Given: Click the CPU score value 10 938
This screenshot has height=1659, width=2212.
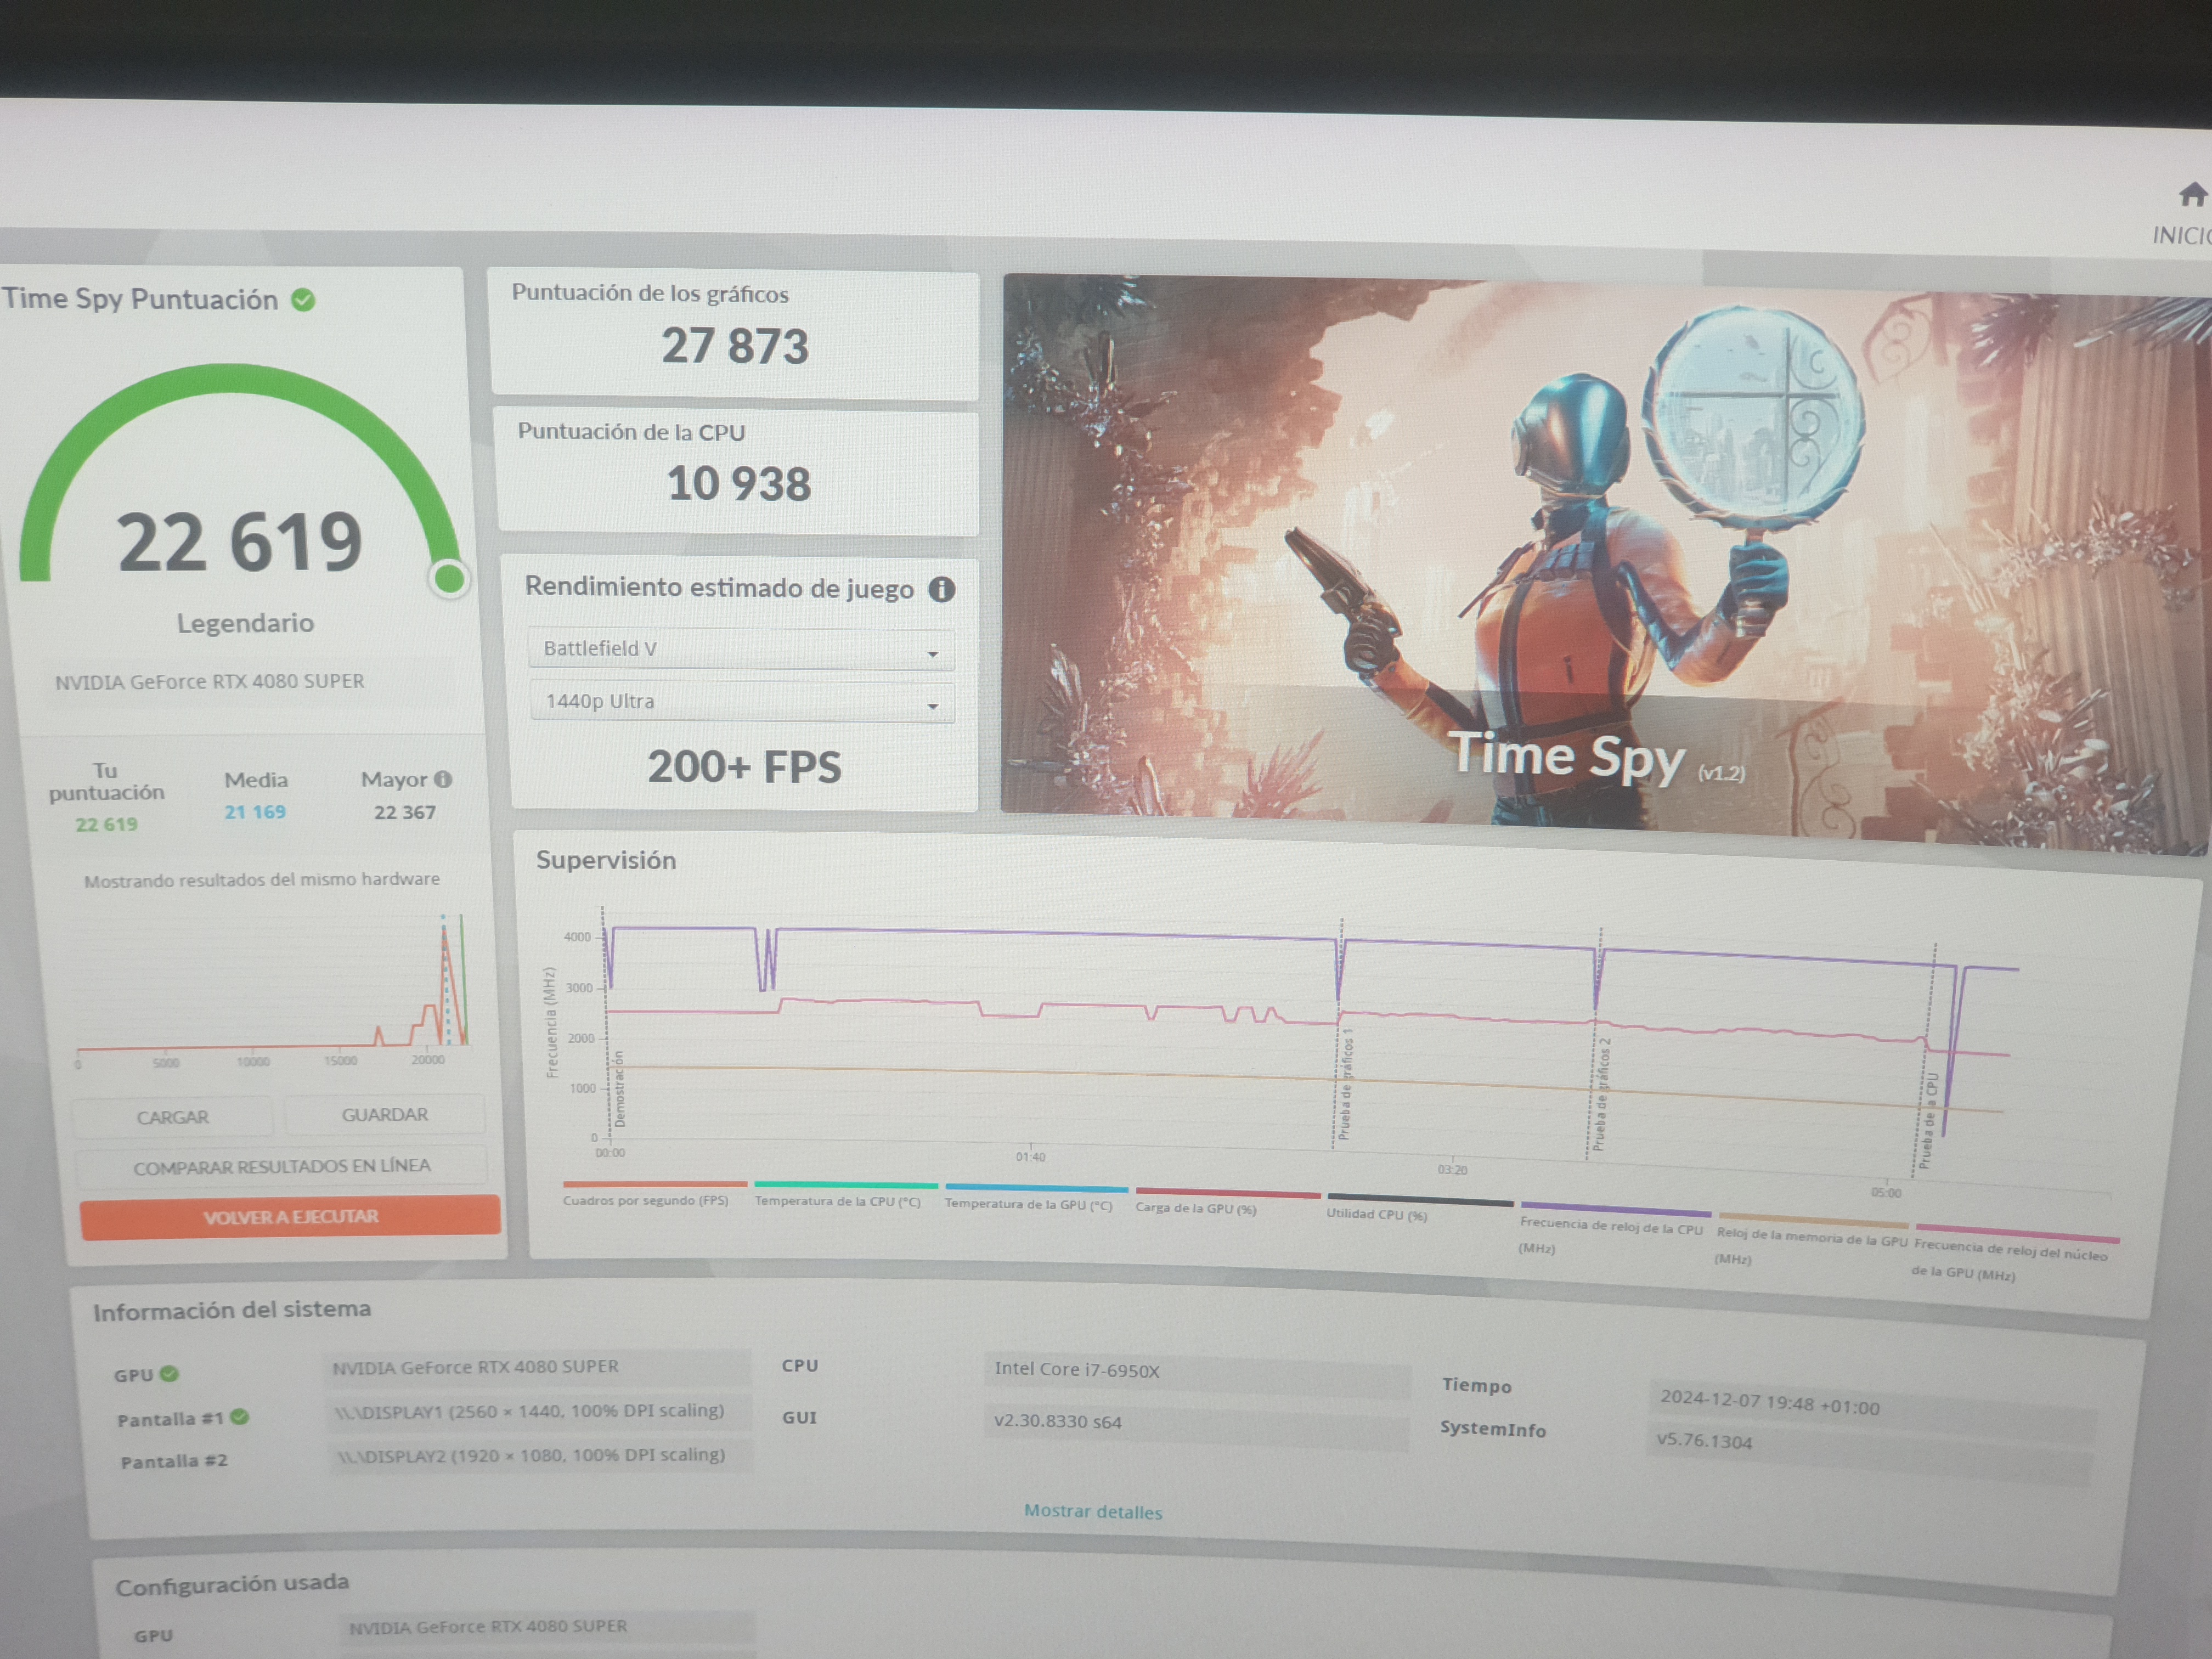Looking at the screenshot, I should [x=739, y=484].
